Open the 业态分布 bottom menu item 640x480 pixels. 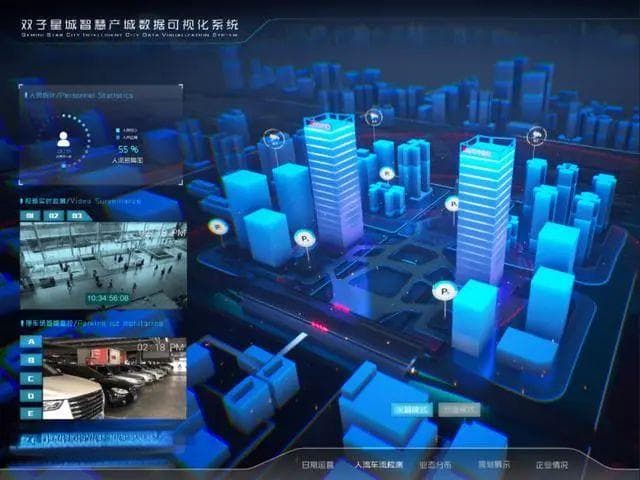(x=435, y=464)
